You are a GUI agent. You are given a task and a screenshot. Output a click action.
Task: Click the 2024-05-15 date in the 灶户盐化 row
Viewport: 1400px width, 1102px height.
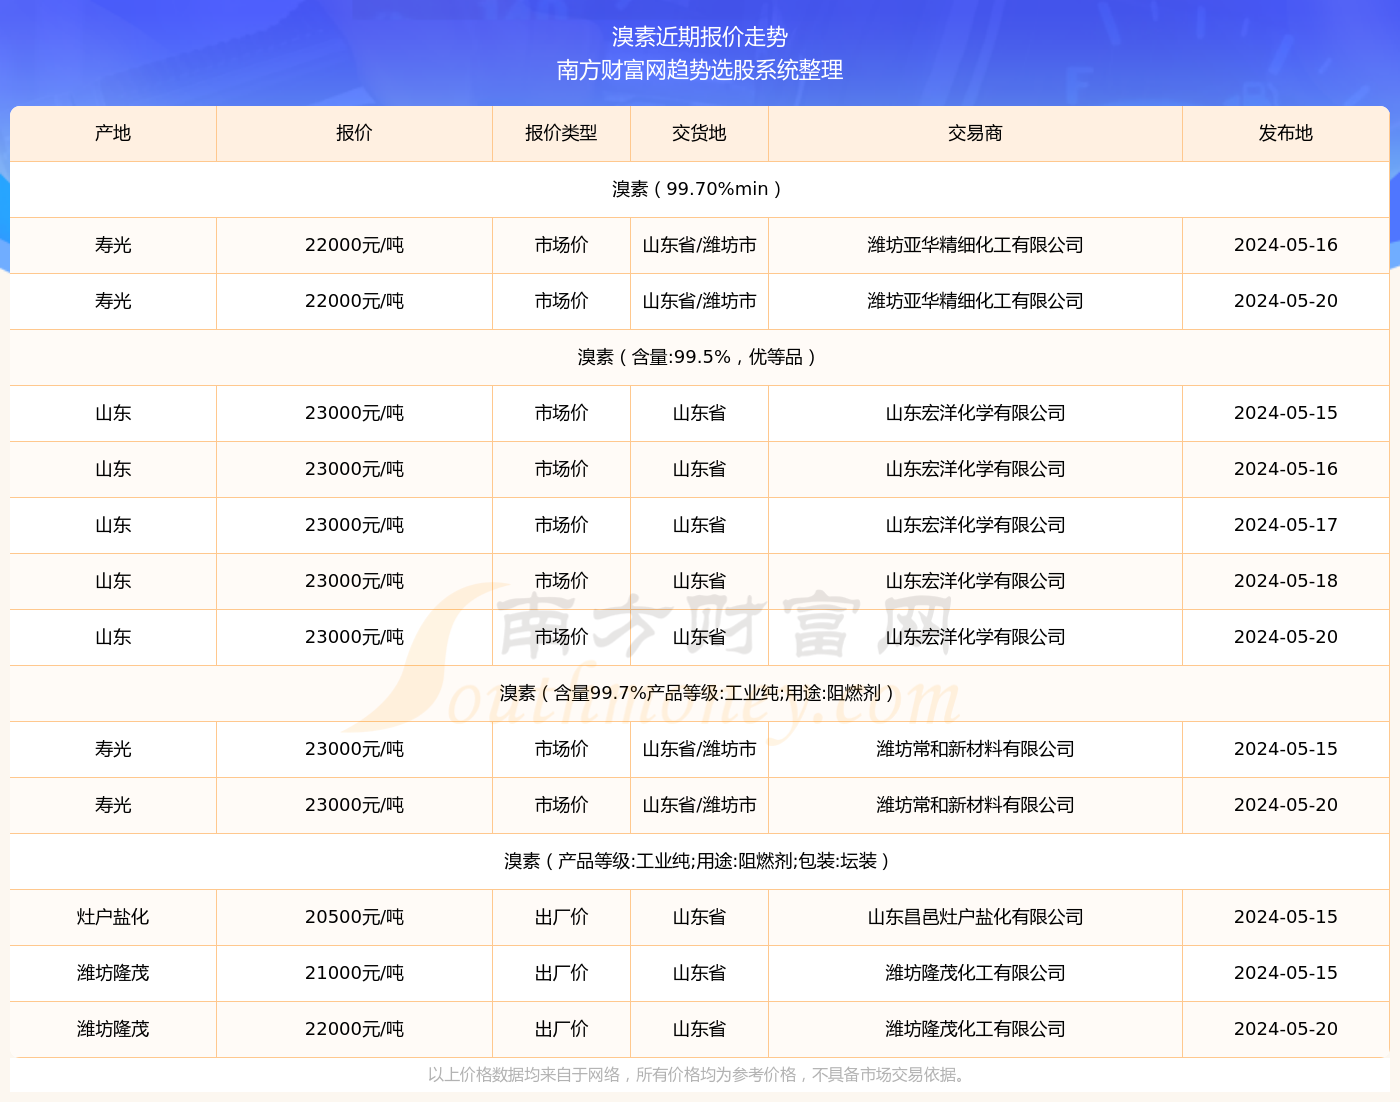pyautogui.click(x=1286, y=917)
